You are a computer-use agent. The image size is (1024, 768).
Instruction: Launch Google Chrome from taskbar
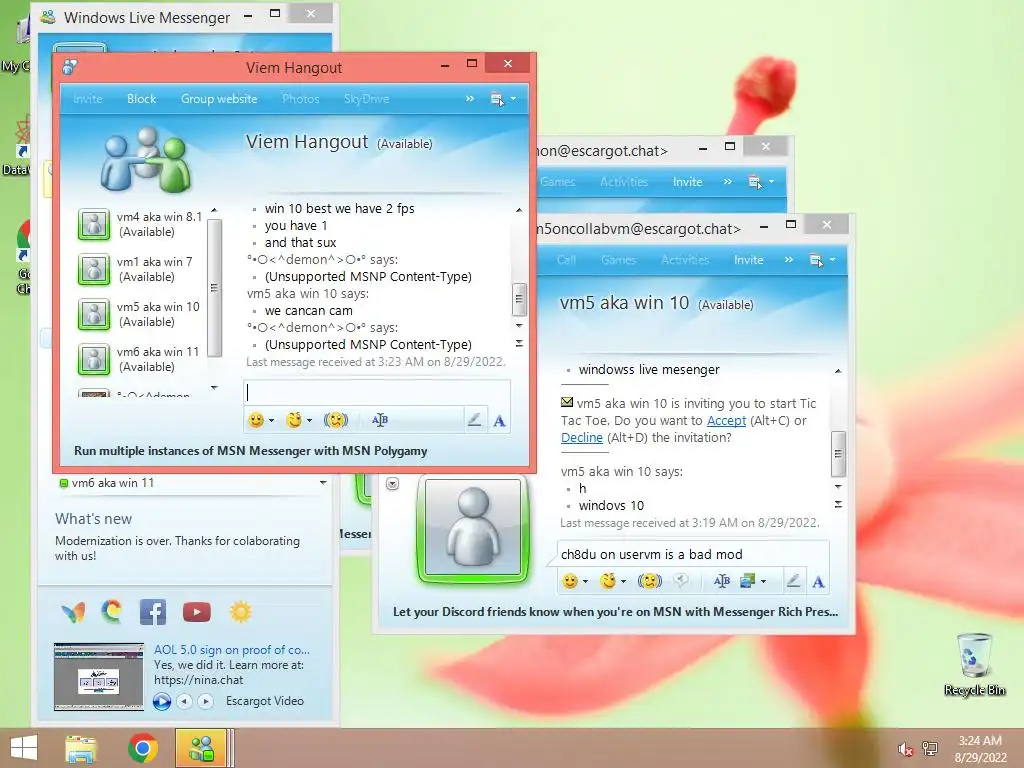(142, 748)
